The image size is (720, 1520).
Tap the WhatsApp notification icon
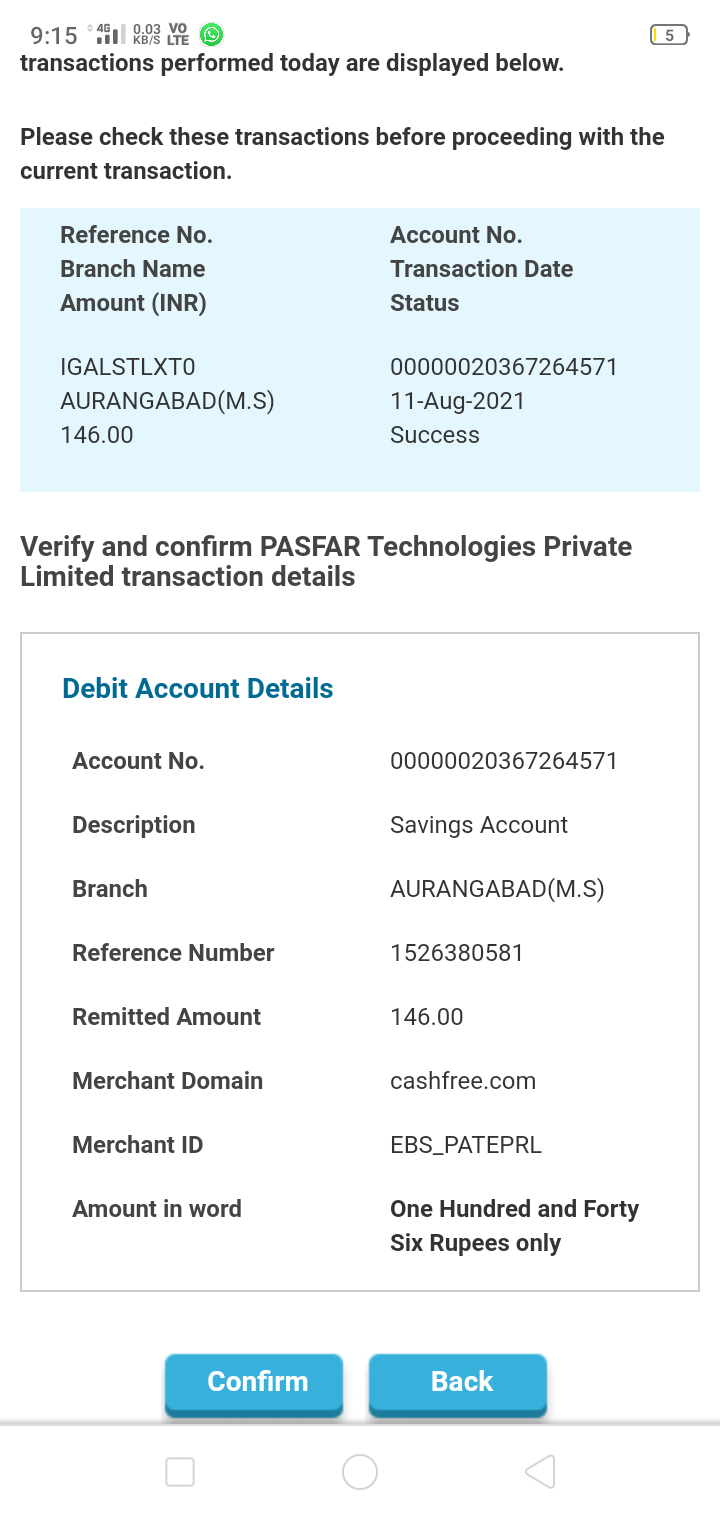click(212, 35)
